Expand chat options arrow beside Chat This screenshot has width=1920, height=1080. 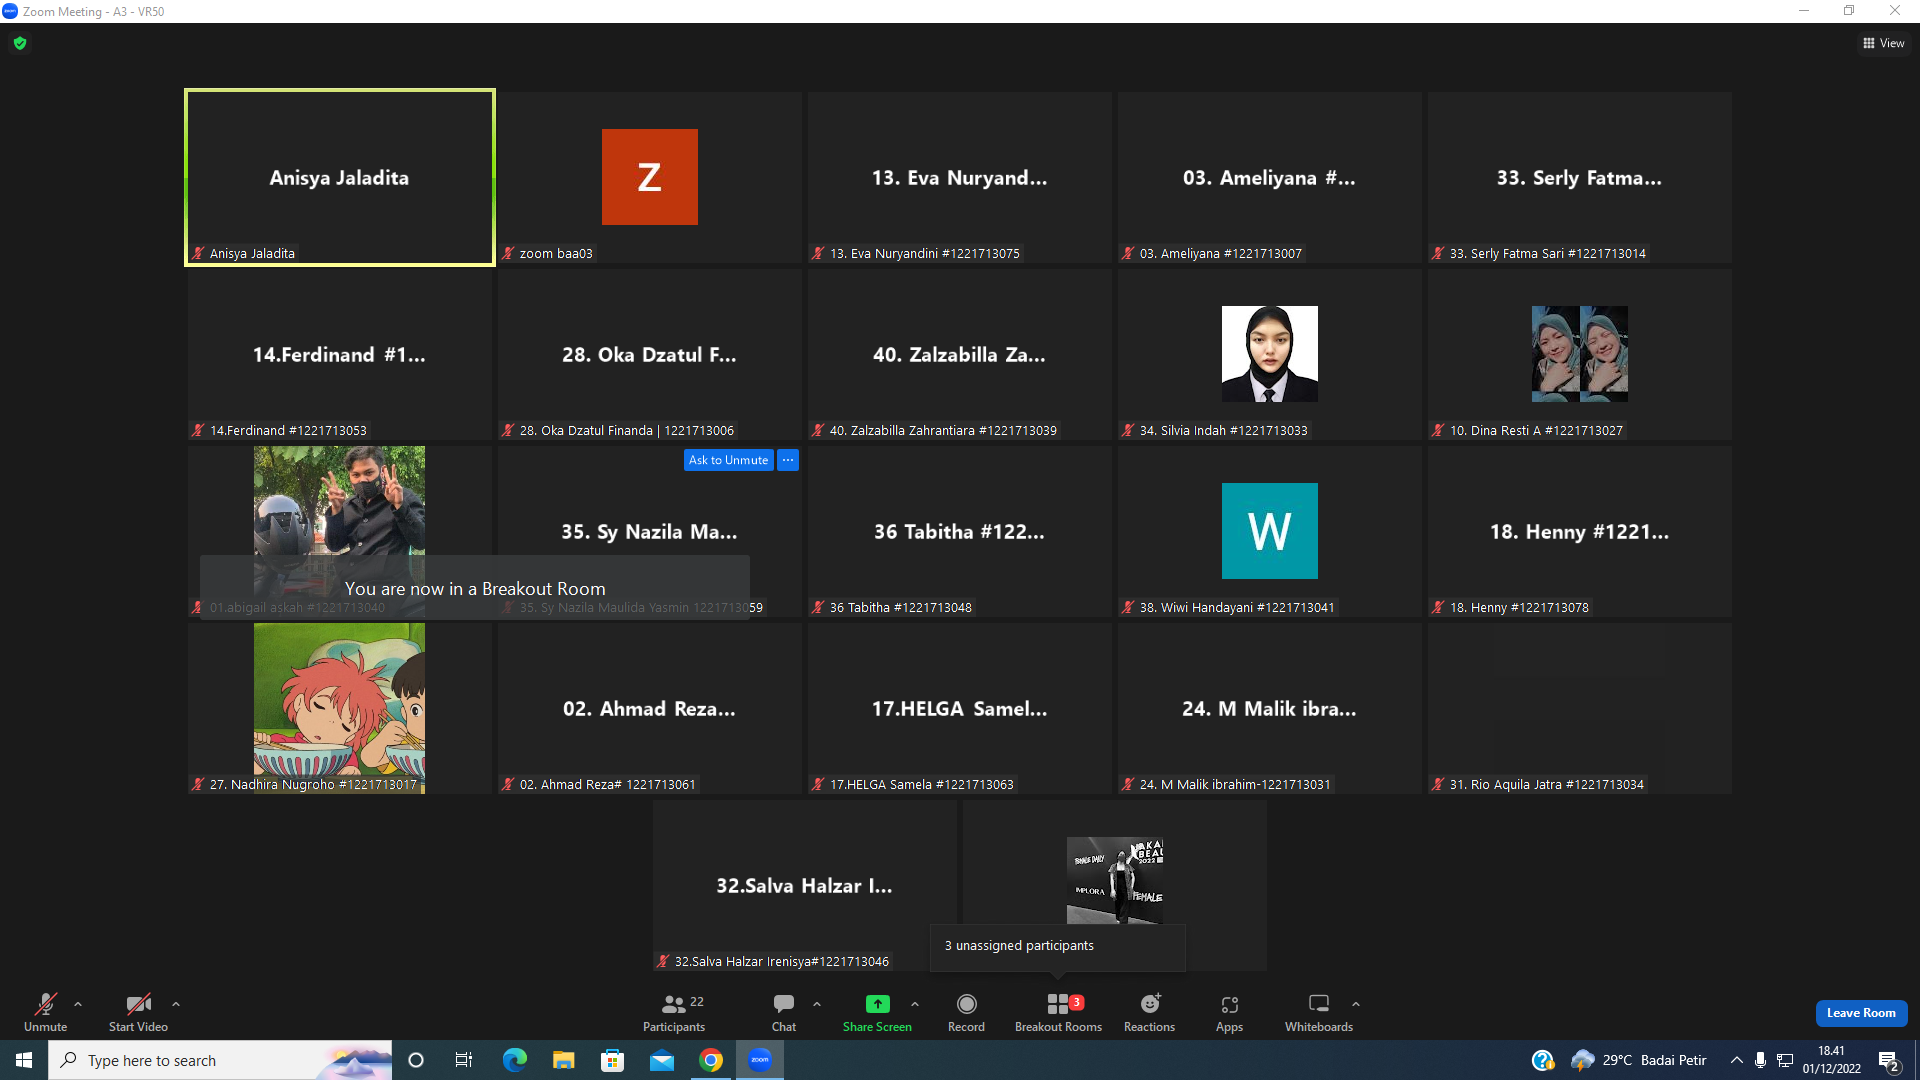[x=817, y=1004]
